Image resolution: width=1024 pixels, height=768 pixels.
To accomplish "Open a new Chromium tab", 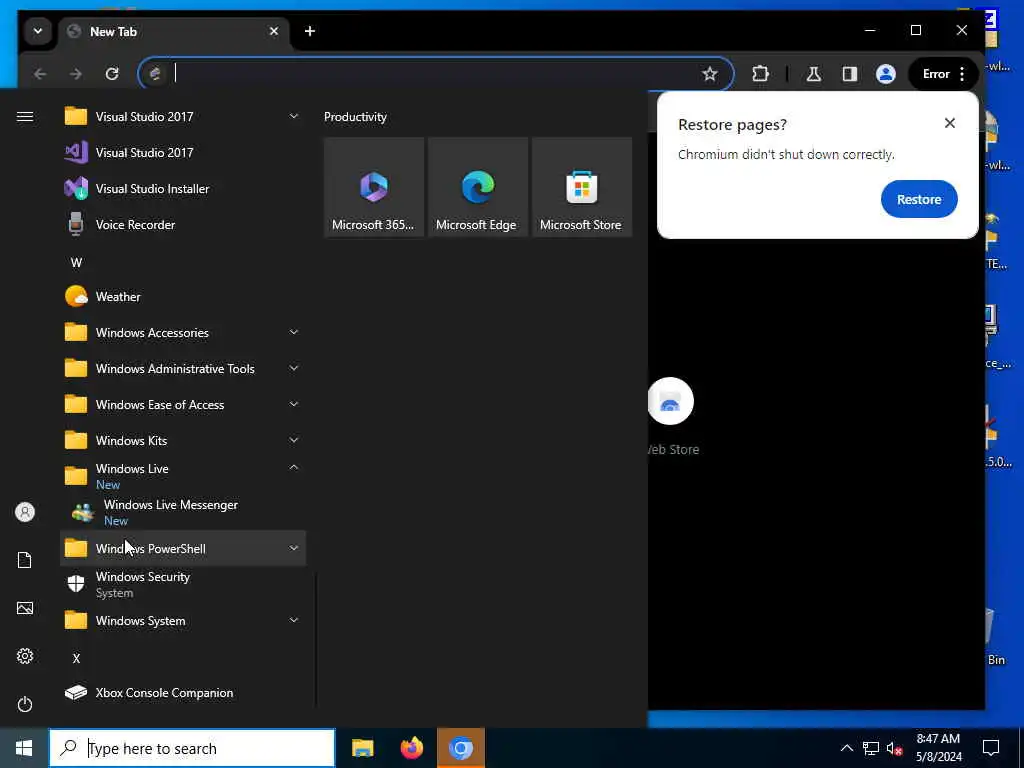I will (310, 31).
